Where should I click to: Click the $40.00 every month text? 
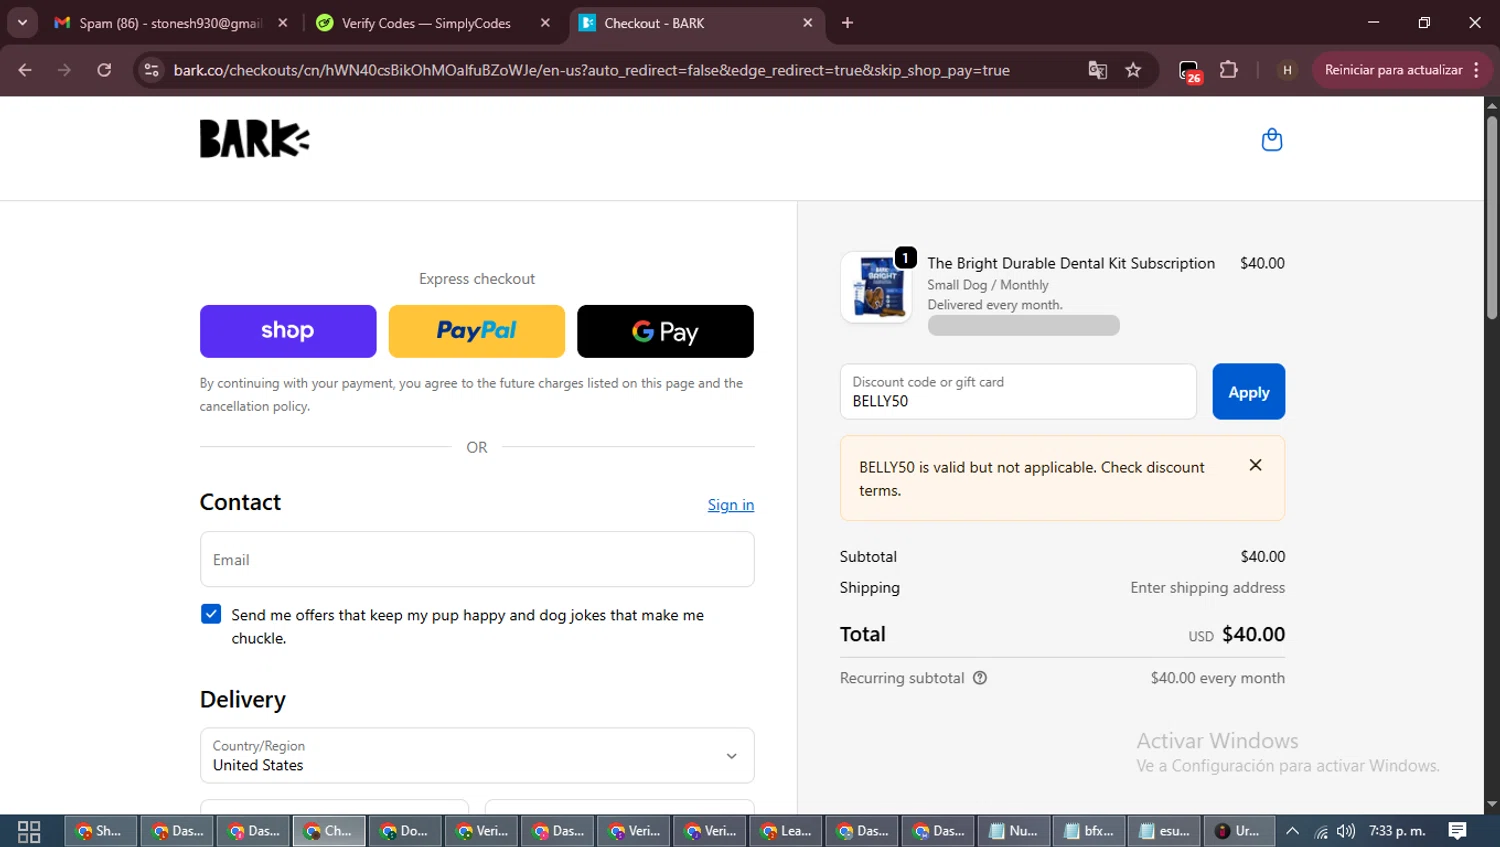click(1217, 678)
